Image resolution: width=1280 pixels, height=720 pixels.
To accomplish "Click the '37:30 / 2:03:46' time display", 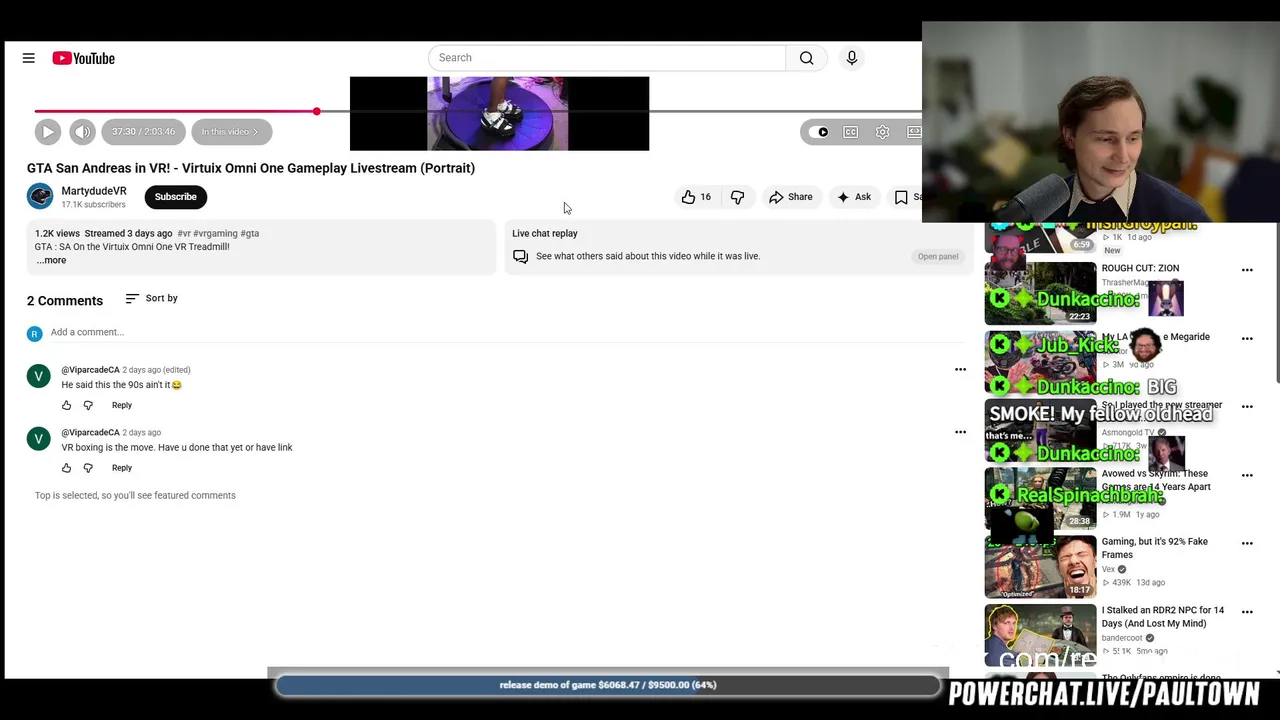I will coord(143,132).
